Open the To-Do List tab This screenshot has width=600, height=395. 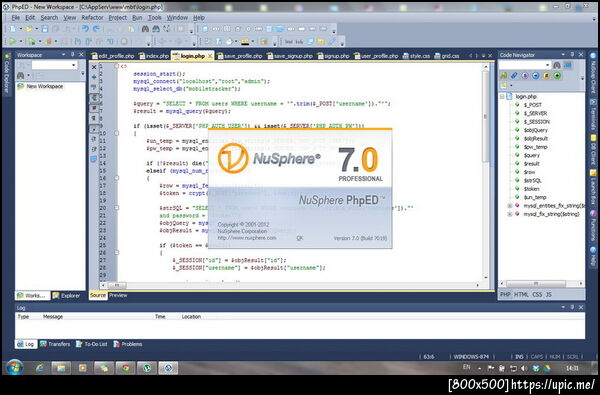coord(92,344)
